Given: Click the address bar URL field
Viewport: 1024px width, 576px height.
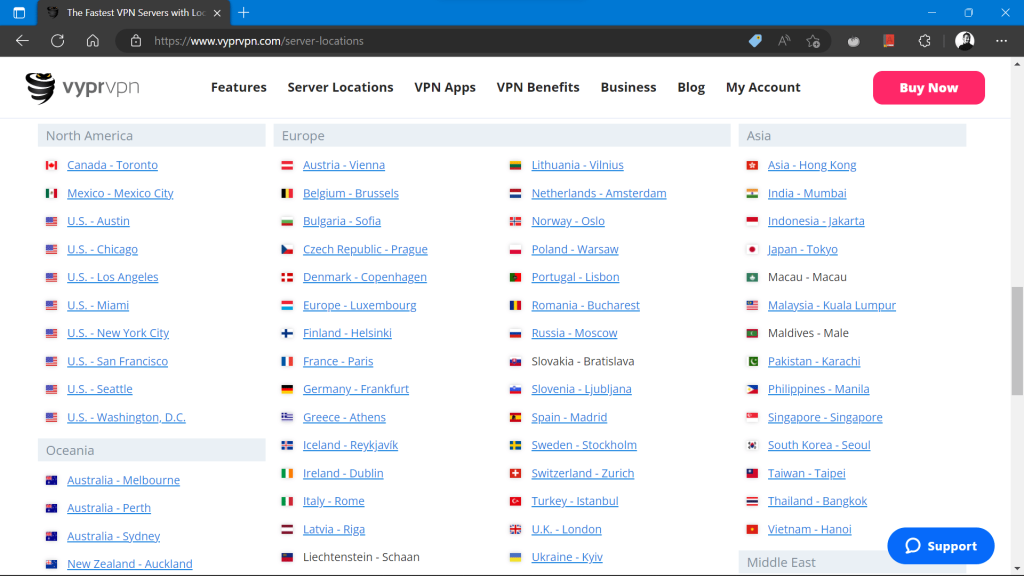Looking at the screenshot, I should coord(440,41).
